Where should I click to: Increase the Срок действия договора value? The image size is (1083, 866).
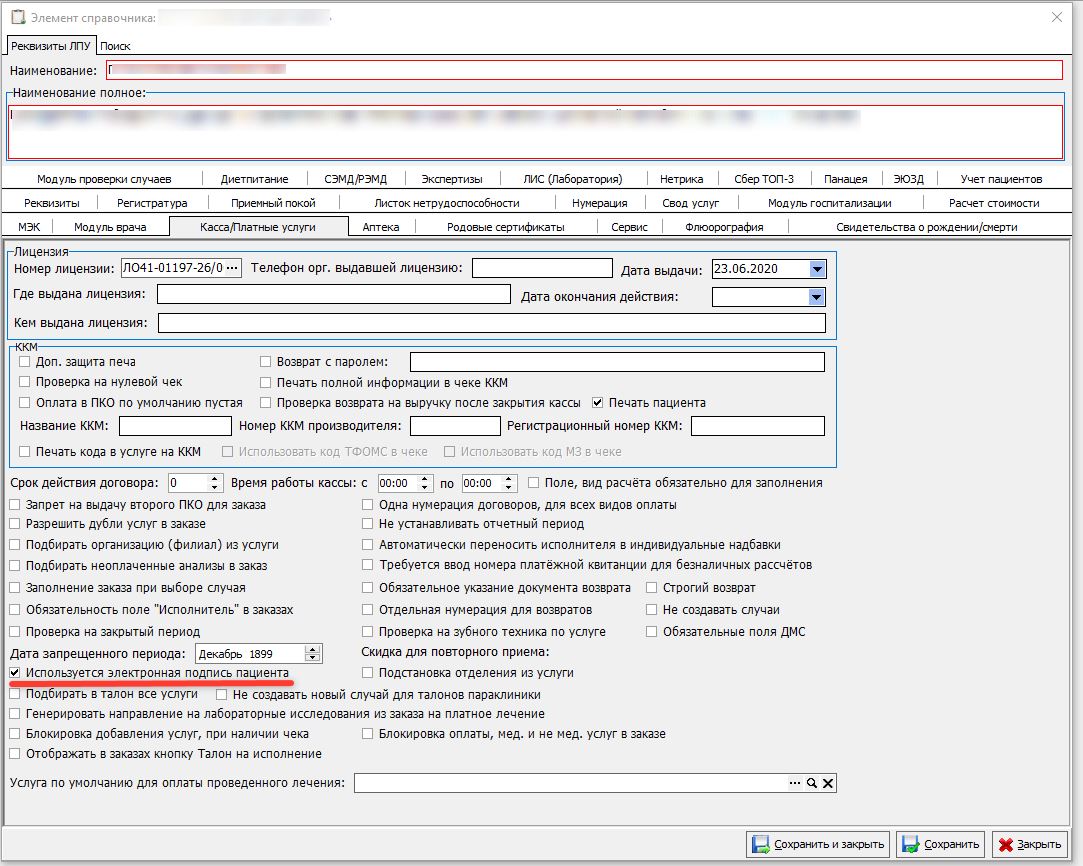(215, 479)
